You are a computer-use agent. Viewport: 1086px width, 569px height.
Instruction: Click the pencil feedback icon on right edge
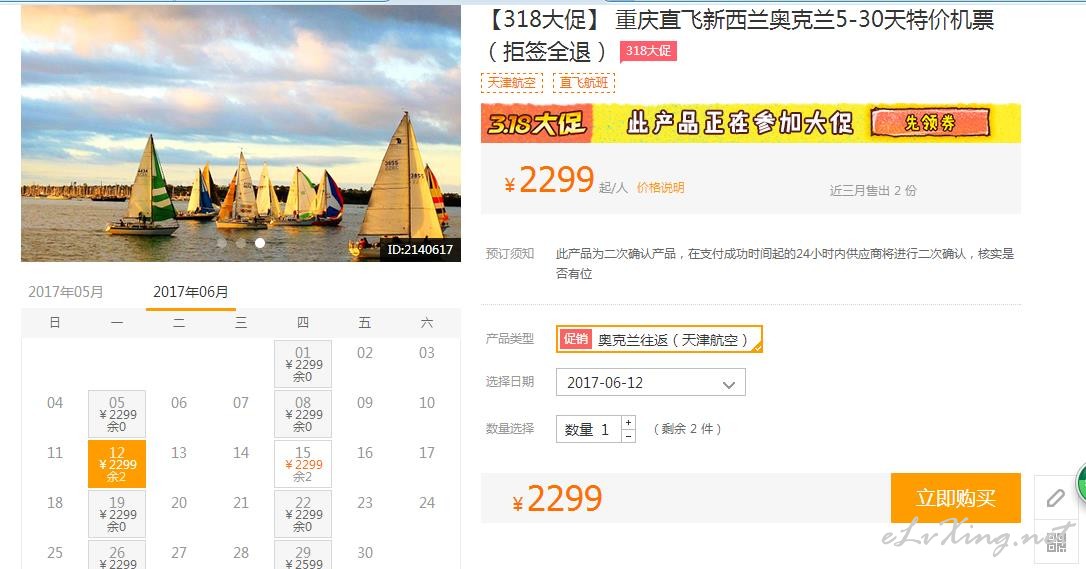tap(1055, 497)
